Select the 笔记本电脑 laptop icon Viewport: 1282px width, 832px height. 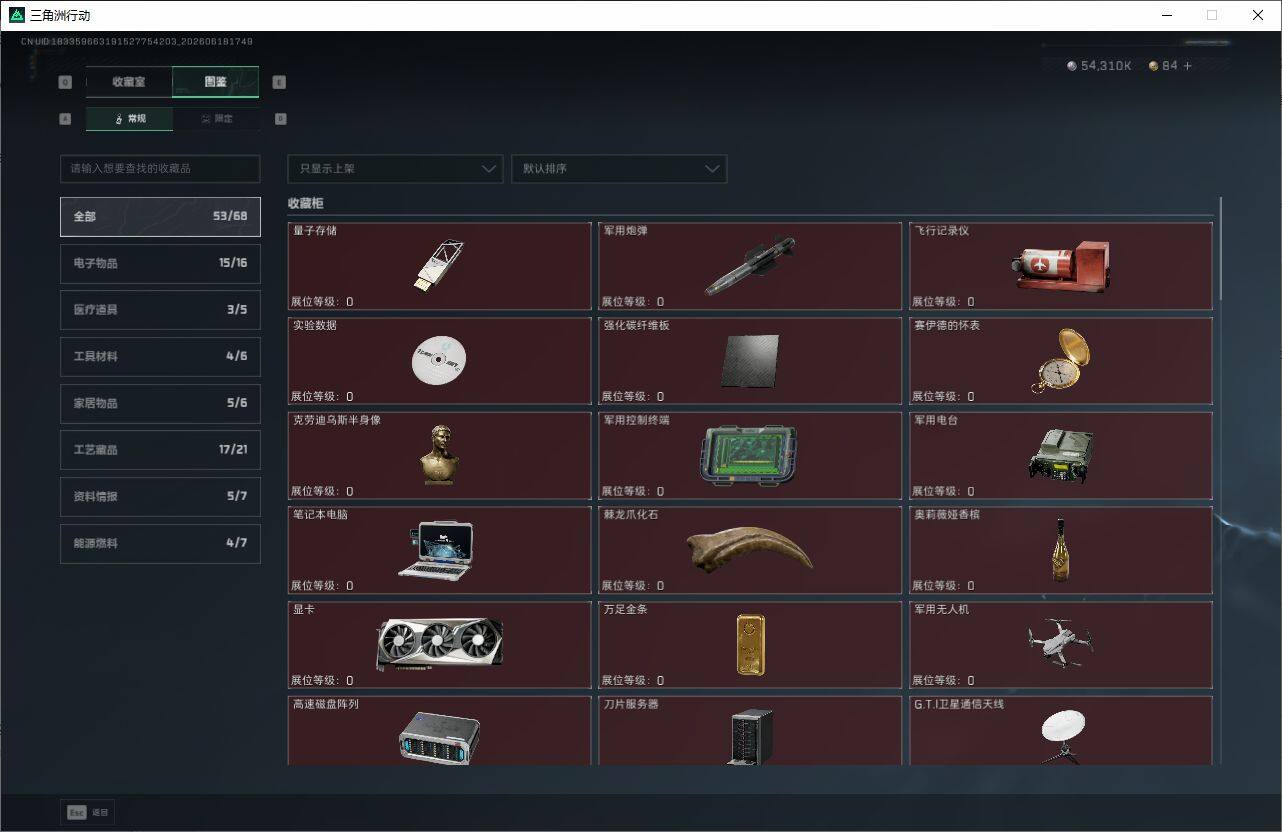pyautogui.click(x=436, y=549)
